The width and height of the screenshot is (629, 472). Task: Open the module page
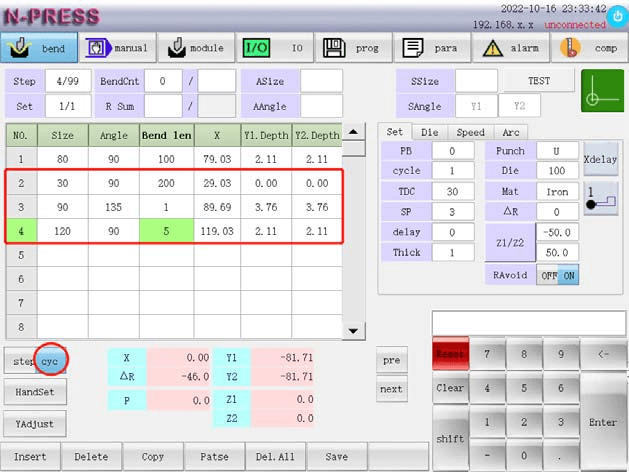(x=196, y=47)
